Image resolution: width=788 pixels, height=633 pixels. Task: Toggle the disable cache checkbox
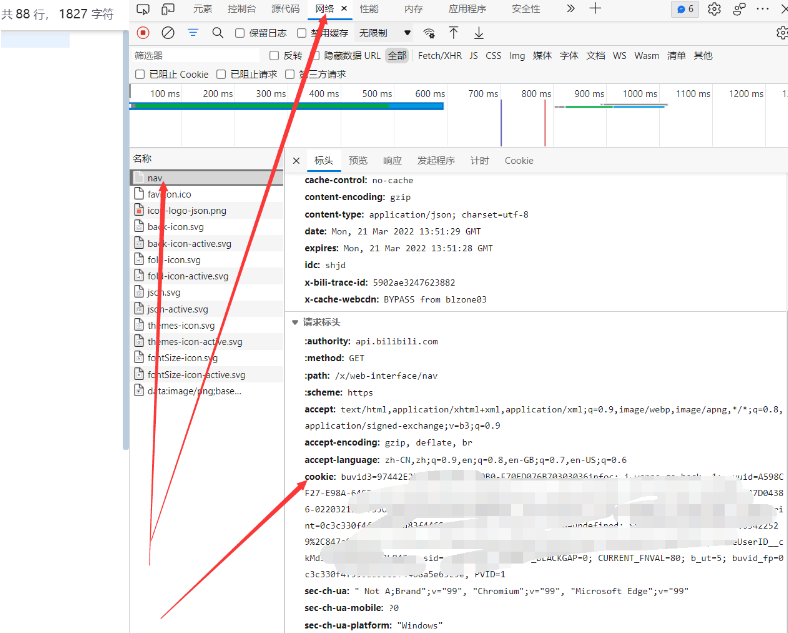pos(302,33)
